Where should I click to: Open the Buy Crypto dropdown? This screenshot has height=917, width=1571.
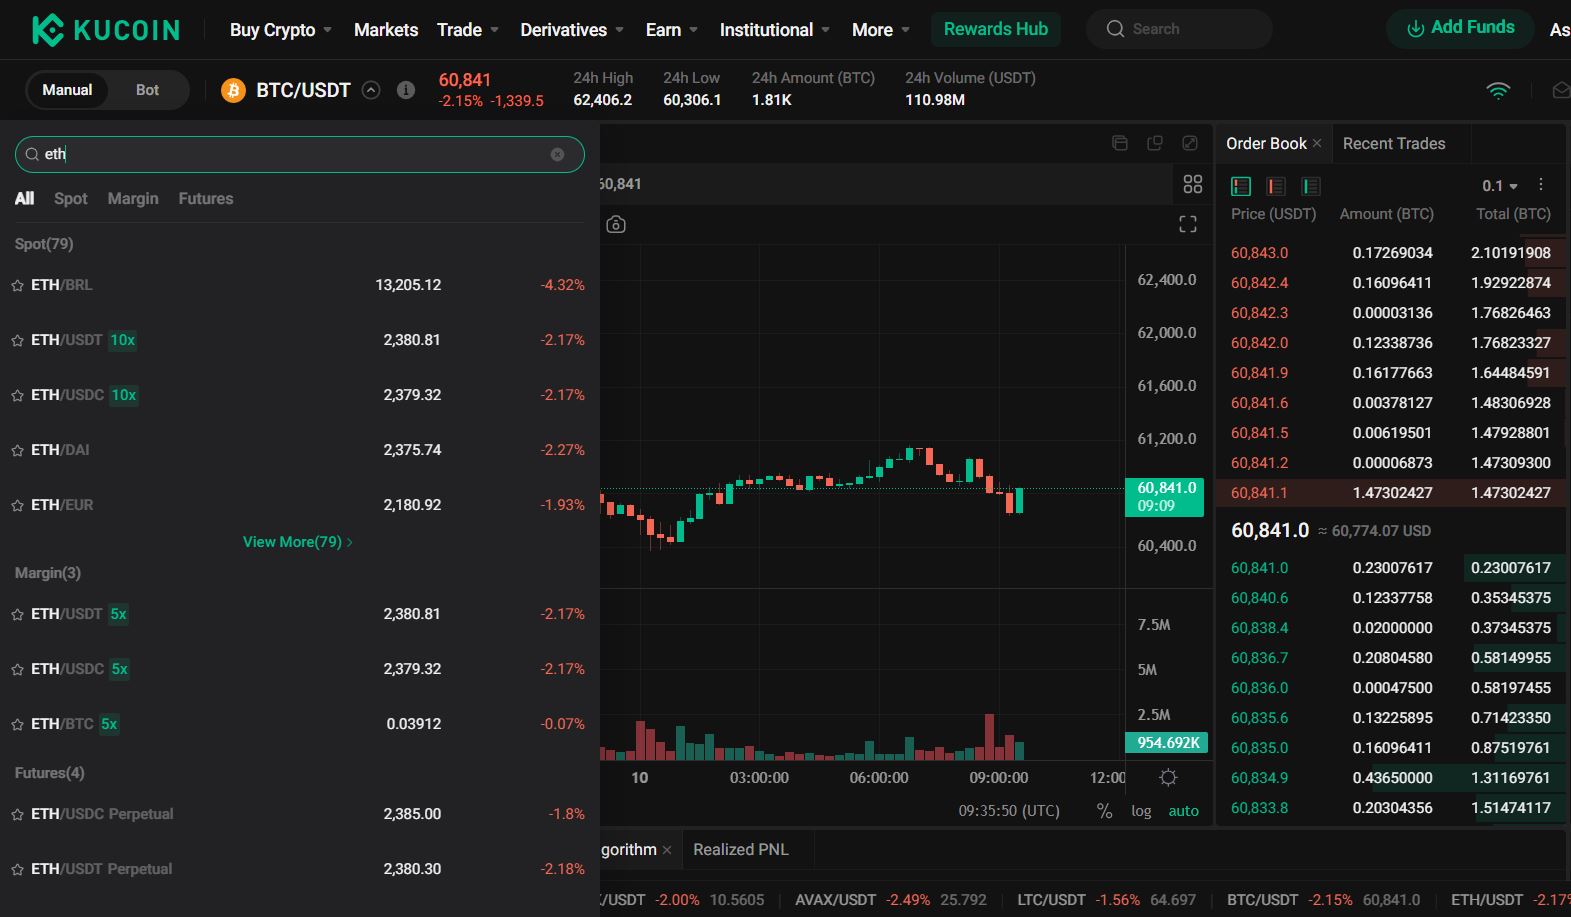tap(280, 30)
